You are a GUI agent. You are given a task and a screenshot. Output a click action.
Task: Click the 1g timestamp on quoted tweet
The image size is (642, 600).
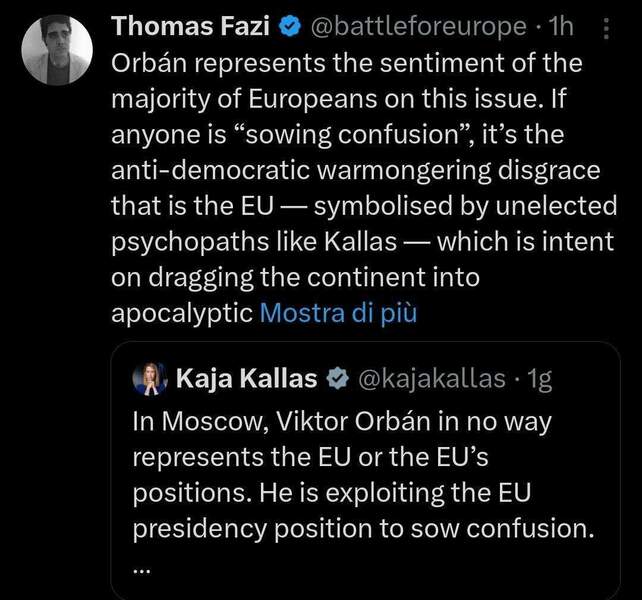click(x=539, y=379)
